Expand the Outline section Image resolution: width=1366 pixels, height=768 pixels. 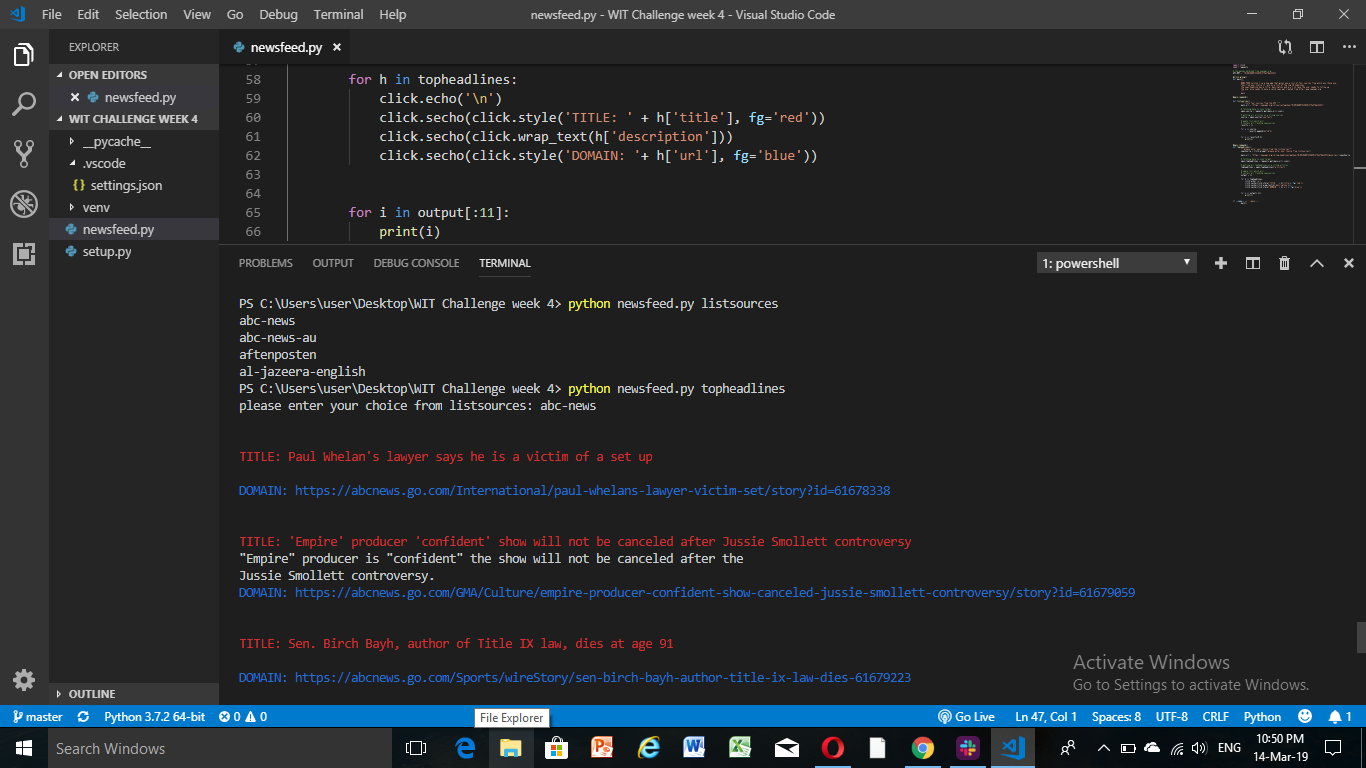pyautogui.click(x=134, y=694)
